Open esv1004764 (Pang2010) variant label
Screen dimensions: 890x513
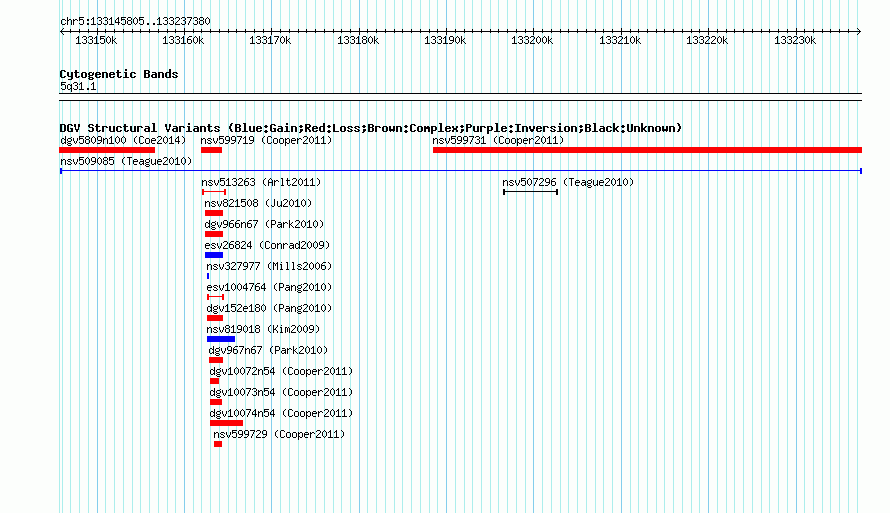point(269,287)
